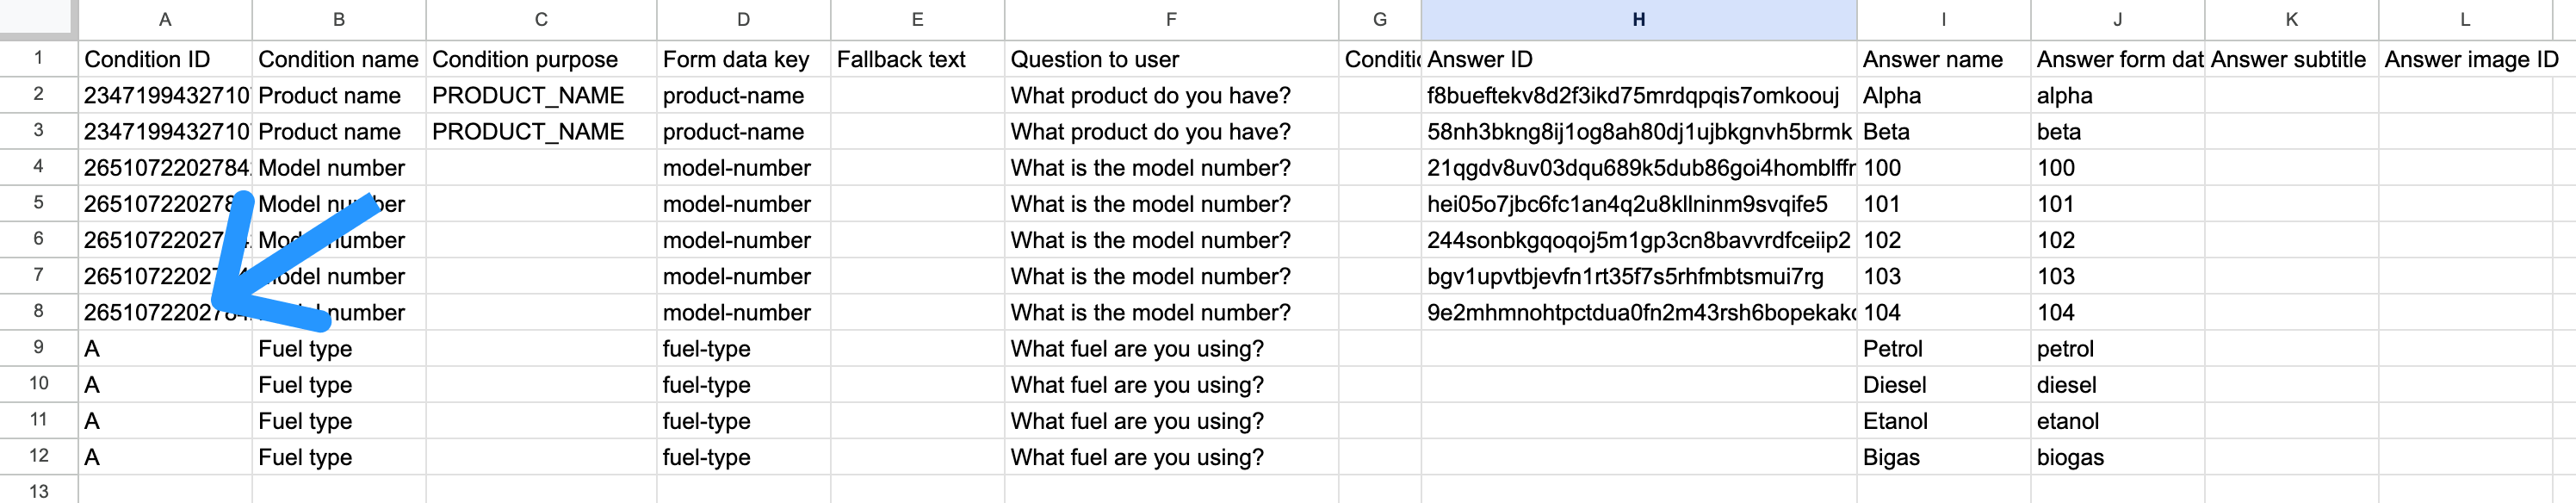Select the column A header
Viewport: 2576px width, 503px height.
165,19
